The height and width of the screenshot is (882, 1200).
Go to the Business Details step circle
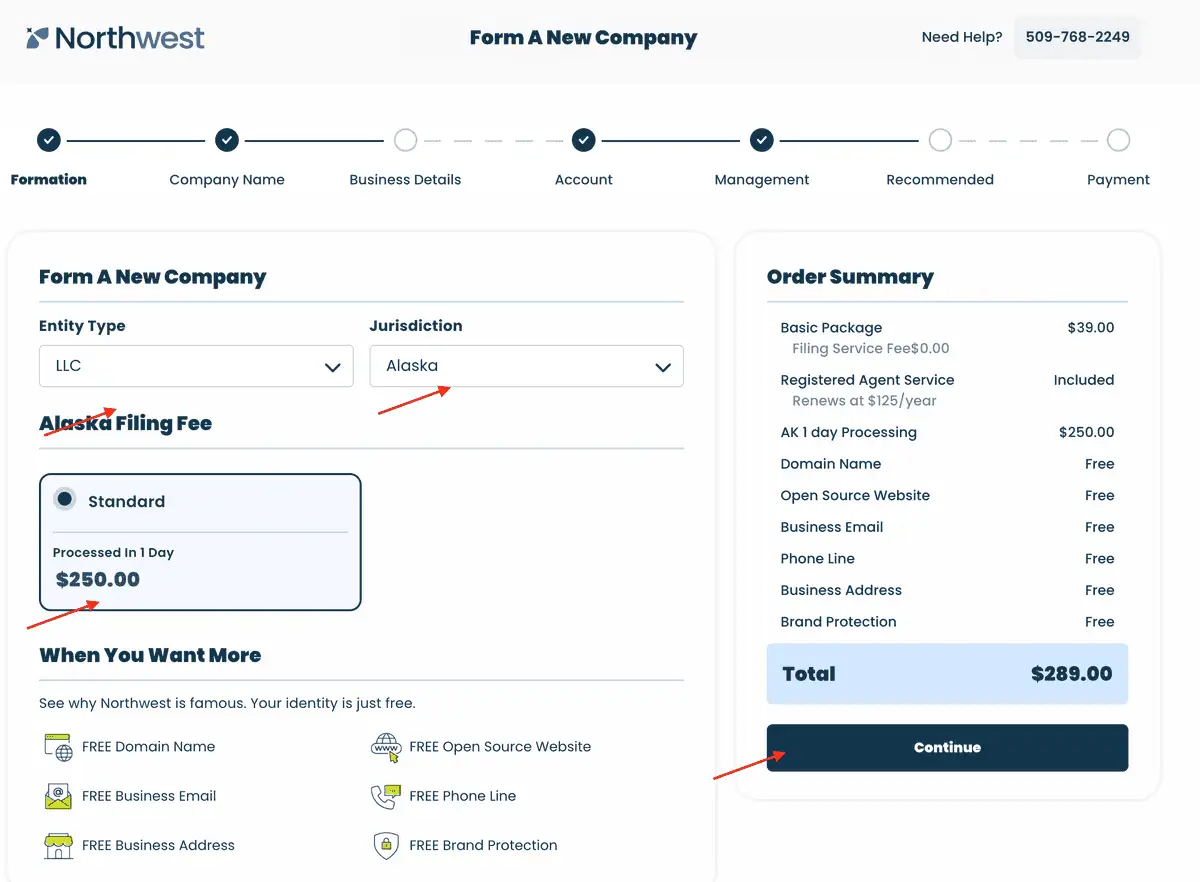(x=405, y=140)
